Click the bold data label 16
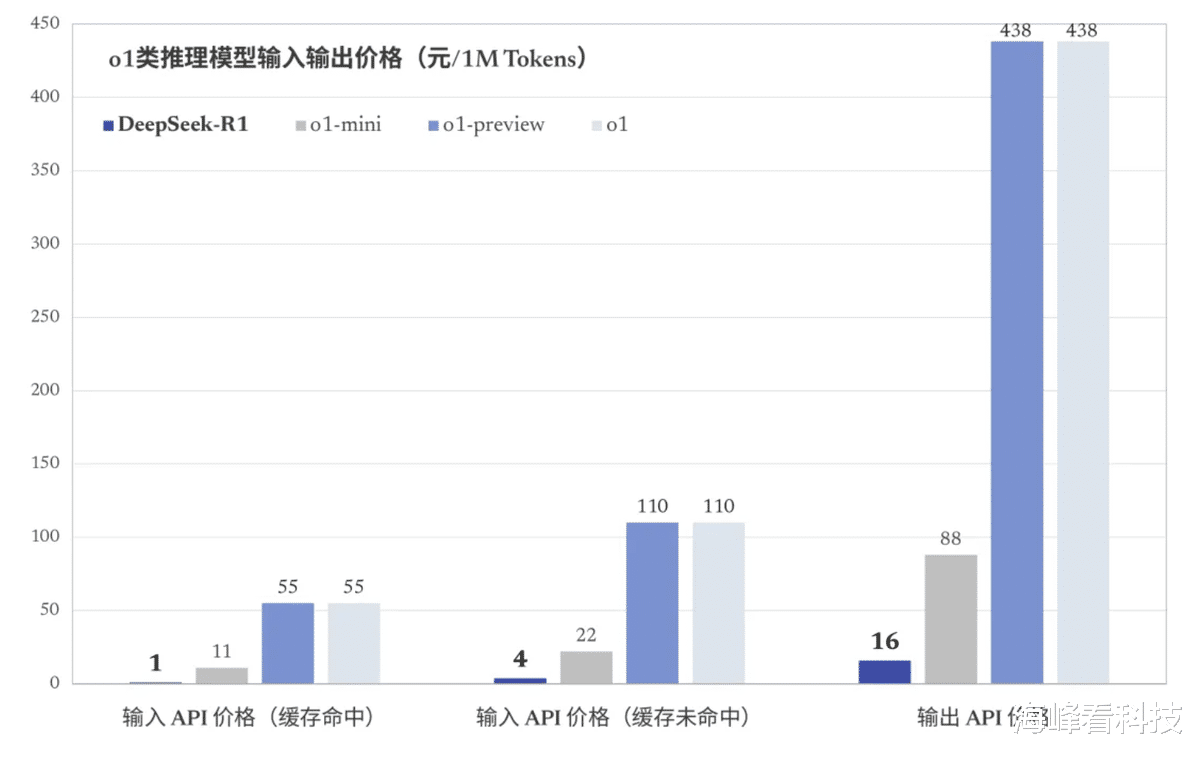Screen dimensions: 1200x757 tap(885, 641)
